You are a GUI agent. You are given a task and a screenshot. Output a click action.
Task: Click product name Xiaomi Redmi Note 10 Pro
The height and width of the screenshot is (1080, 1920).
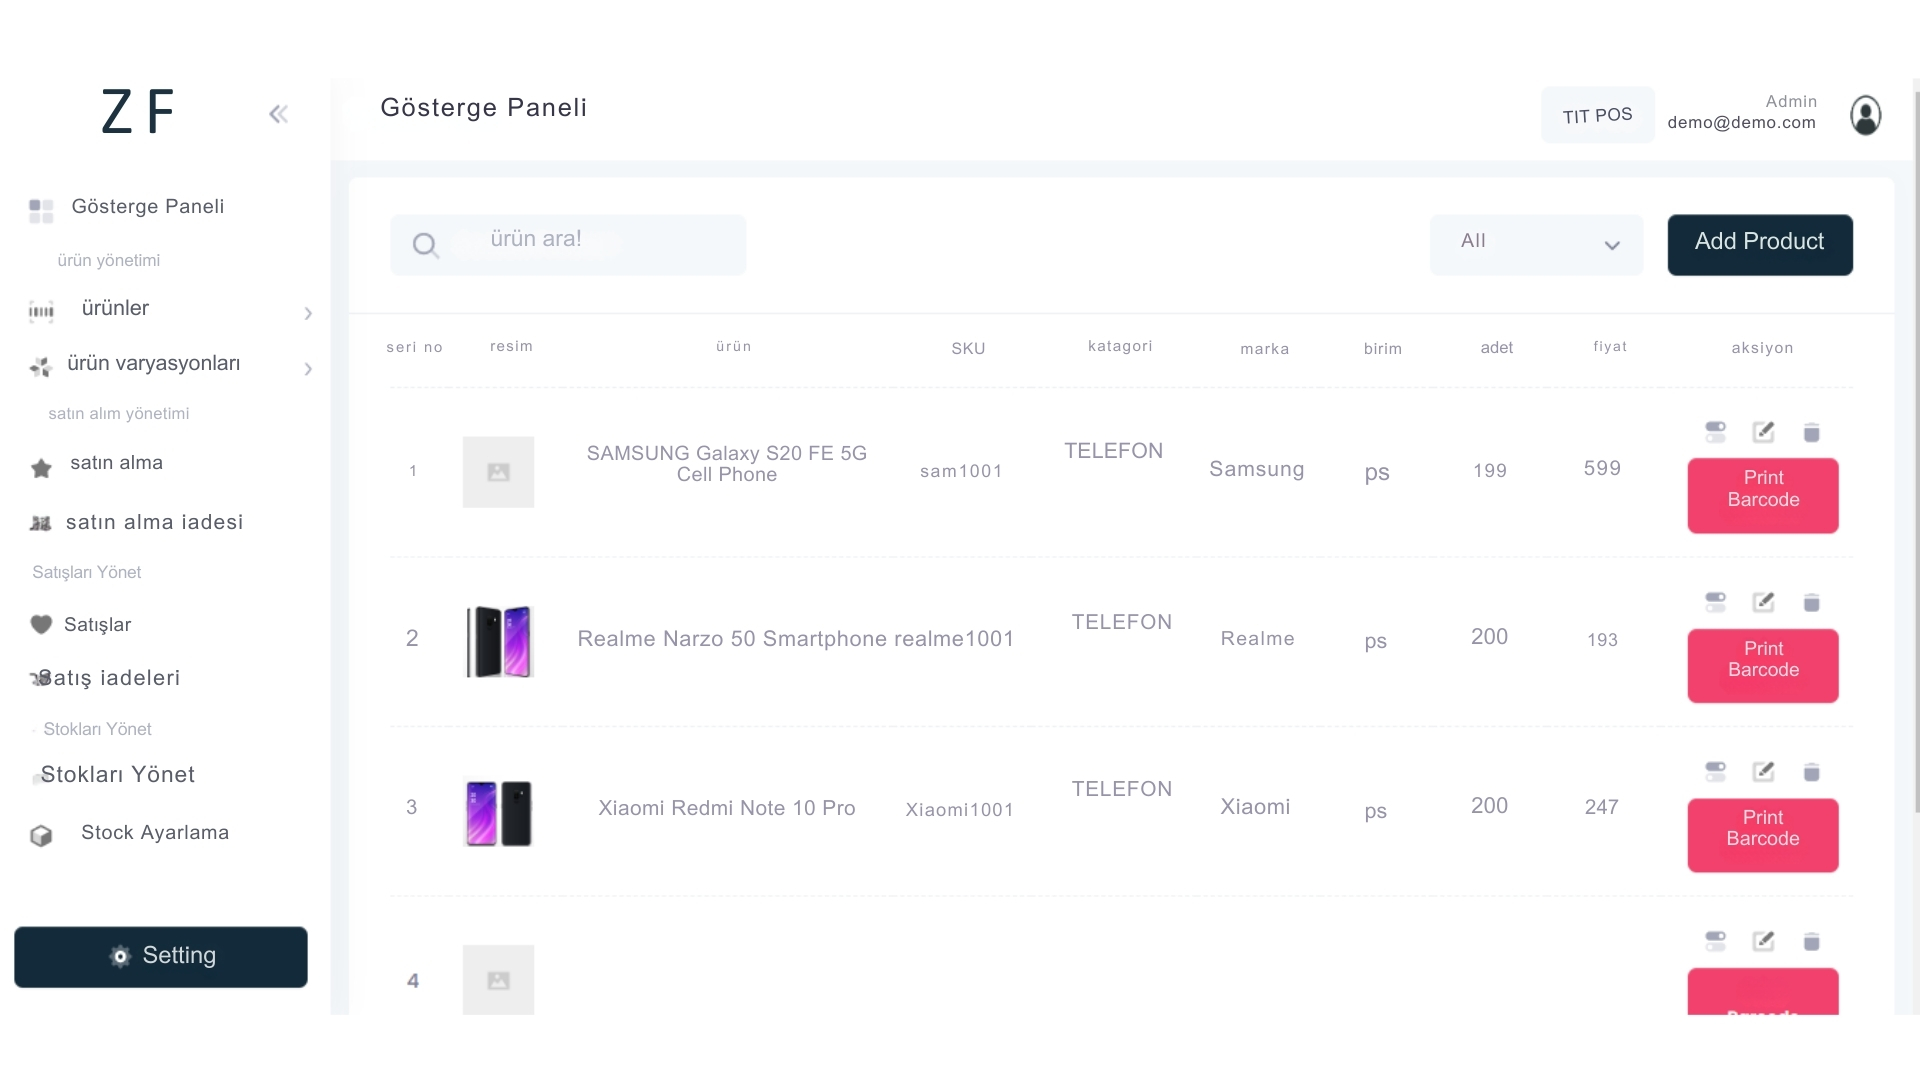pos(727,808)
